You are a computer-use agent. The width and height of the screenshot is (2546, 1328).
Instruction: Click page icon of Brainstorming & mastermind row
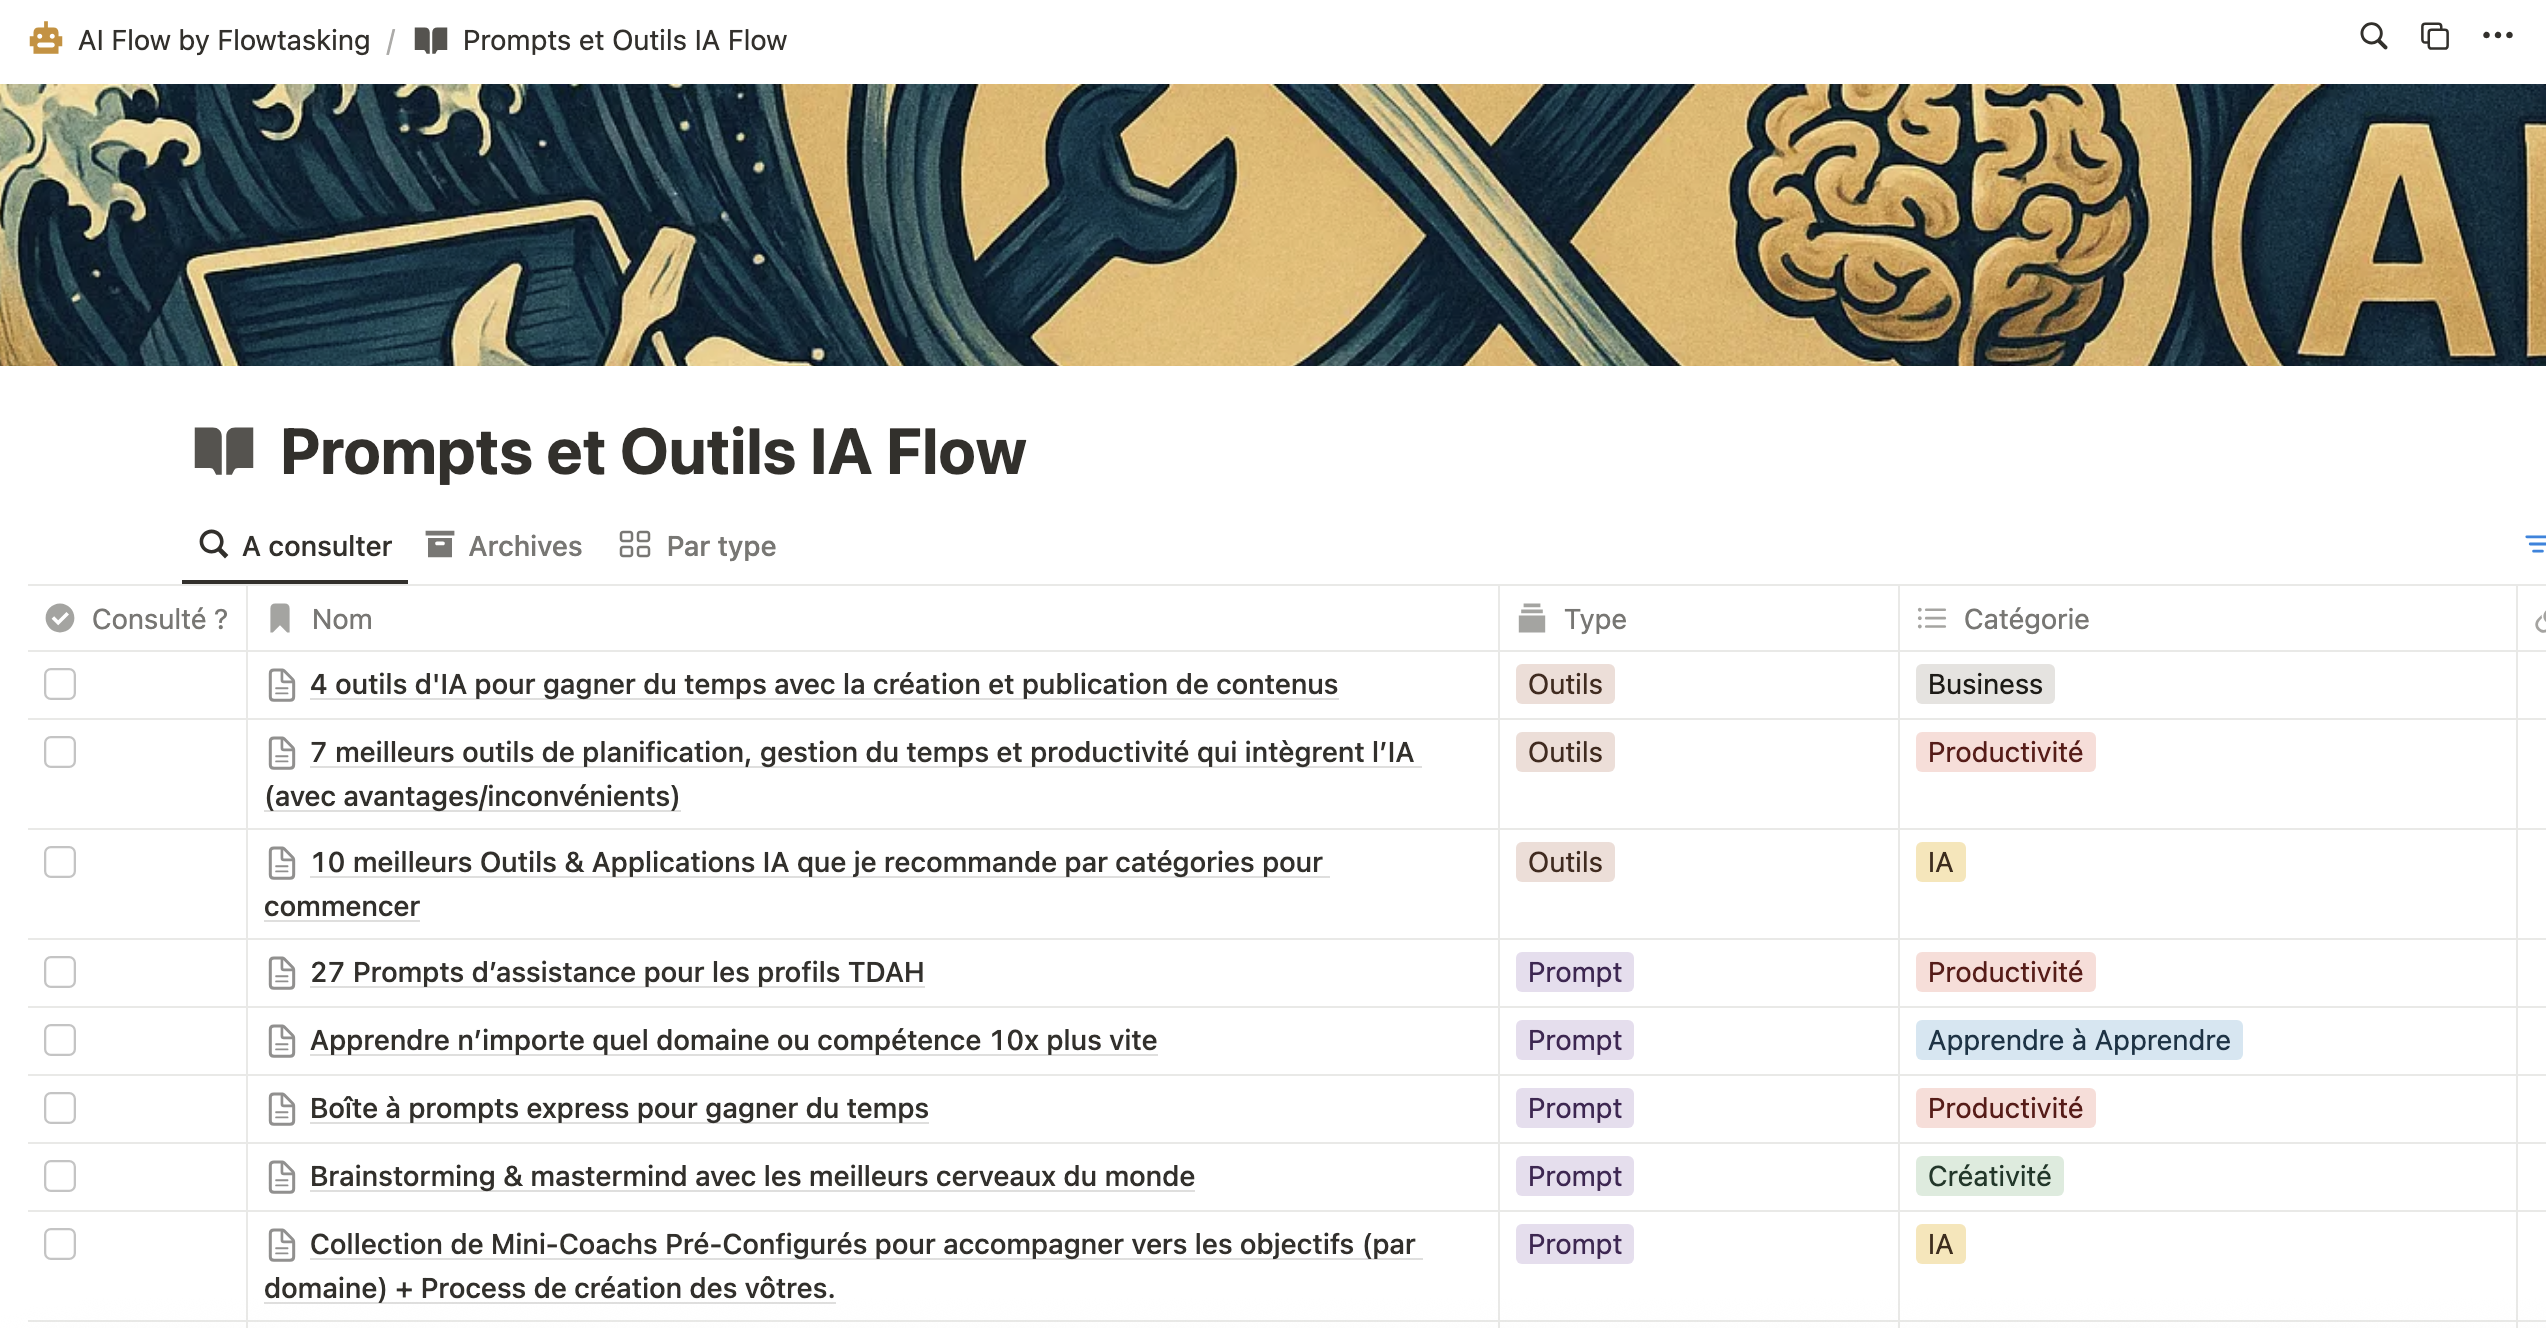[282, 1177]
